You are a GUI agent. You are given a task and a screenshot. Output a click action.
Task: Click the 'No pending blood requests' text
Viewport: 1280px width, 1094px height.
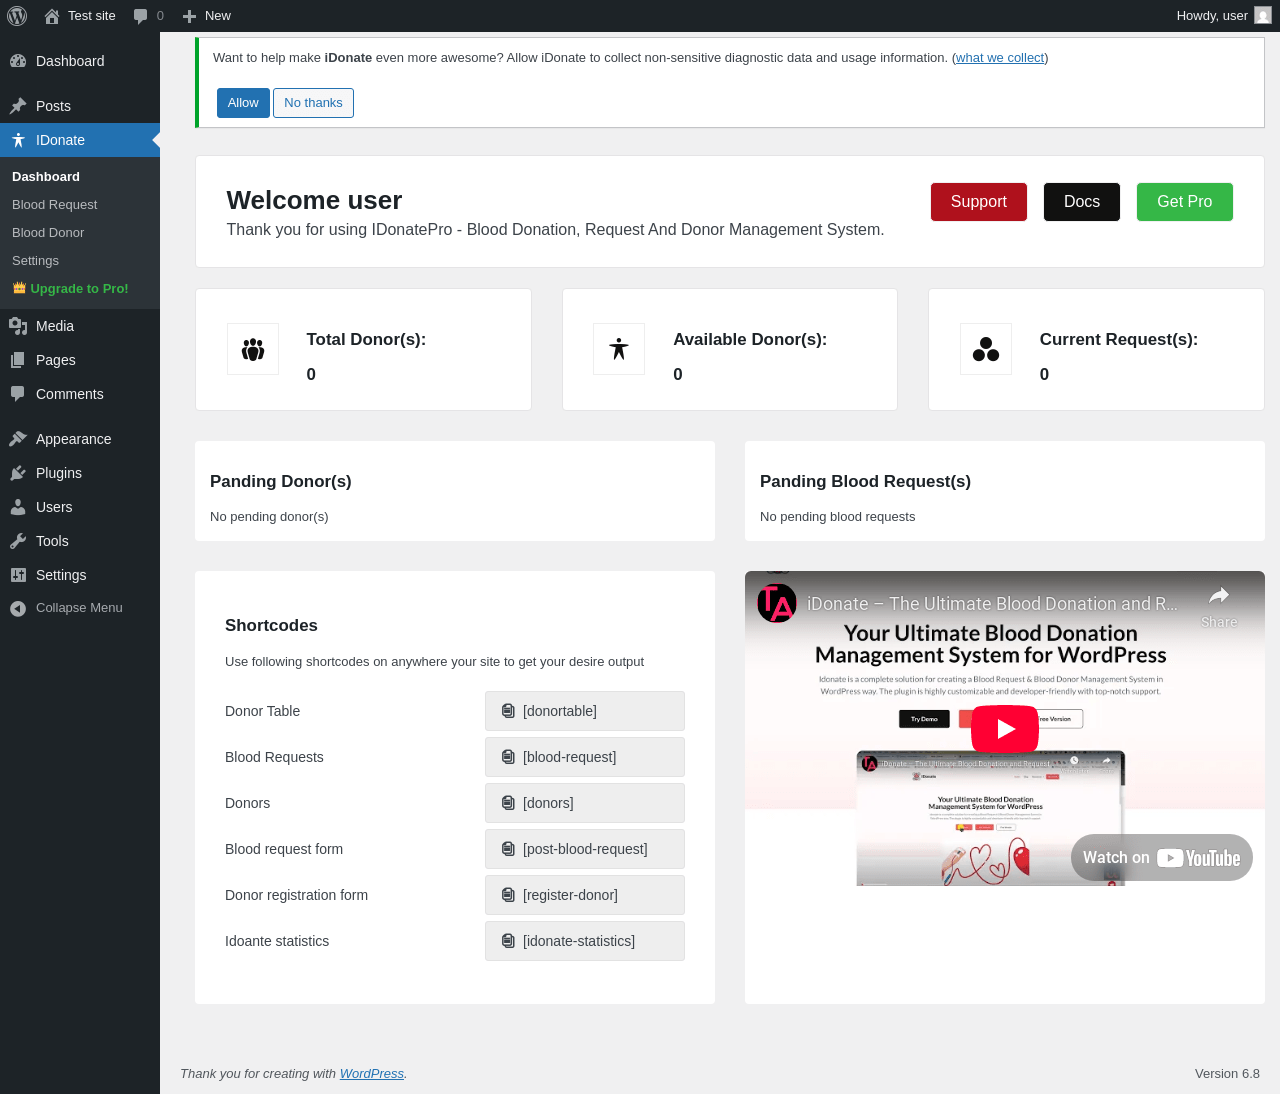coord(837,517)
